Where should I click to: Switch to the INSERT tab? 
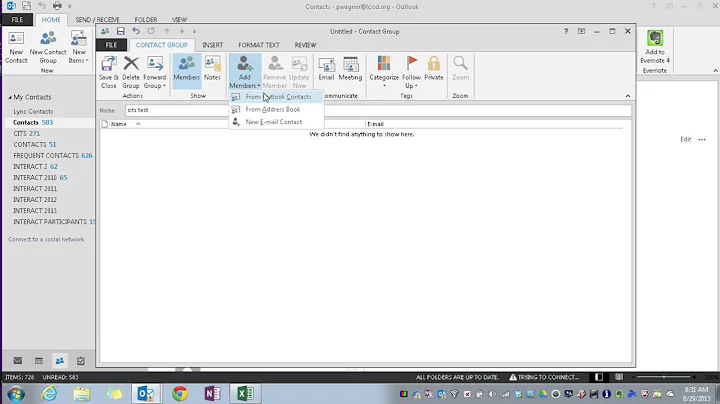click(x=213, y=45)
